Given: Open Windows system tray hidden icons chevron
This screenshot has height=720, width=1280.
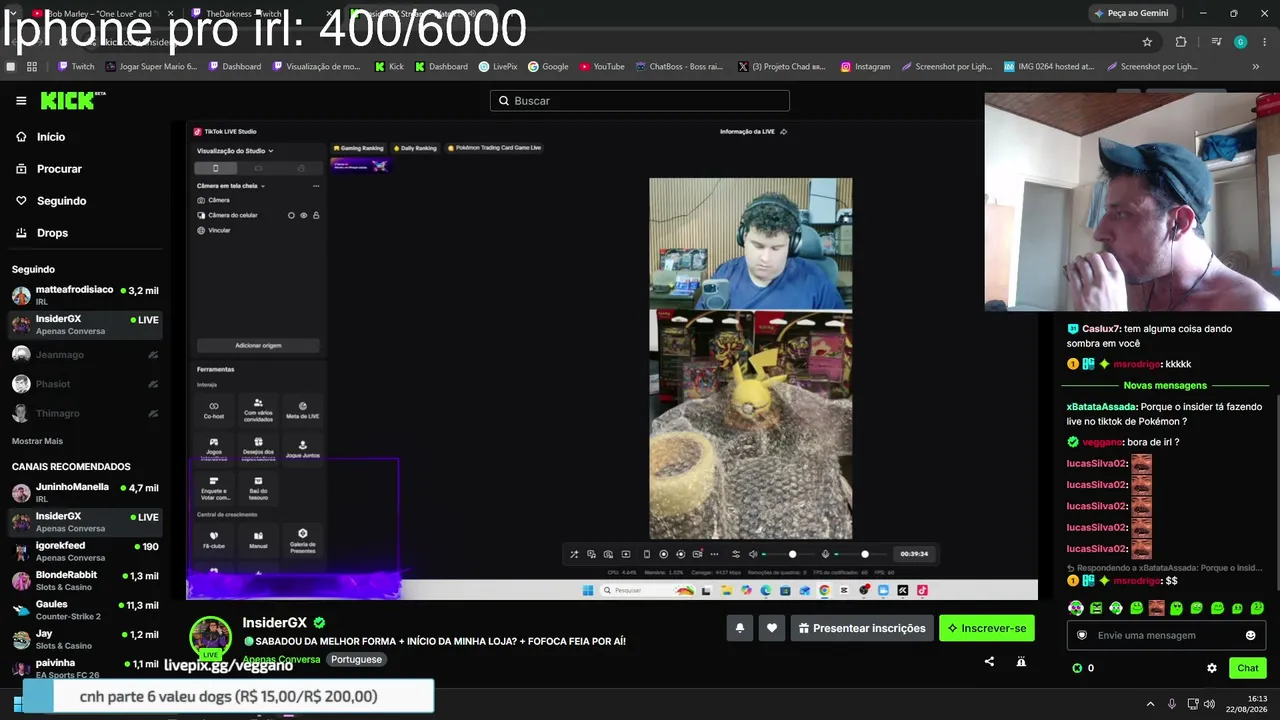Looking at the screenshot, I should pos(1150,704).
